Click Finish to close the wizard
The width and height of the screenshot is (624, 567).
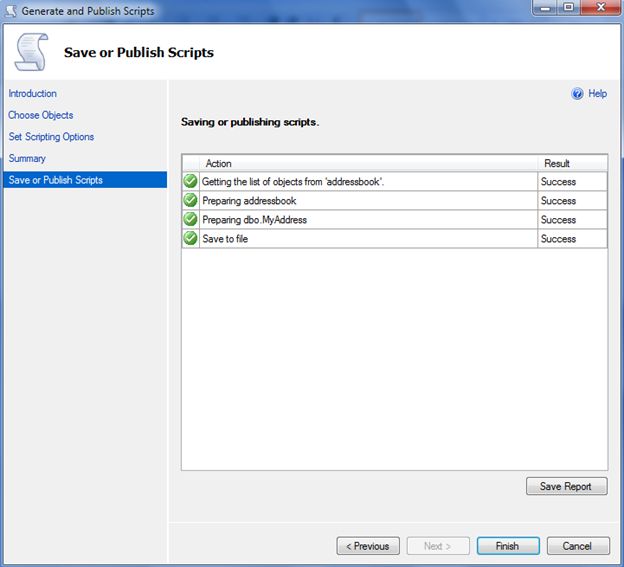(x=508, y=546)
